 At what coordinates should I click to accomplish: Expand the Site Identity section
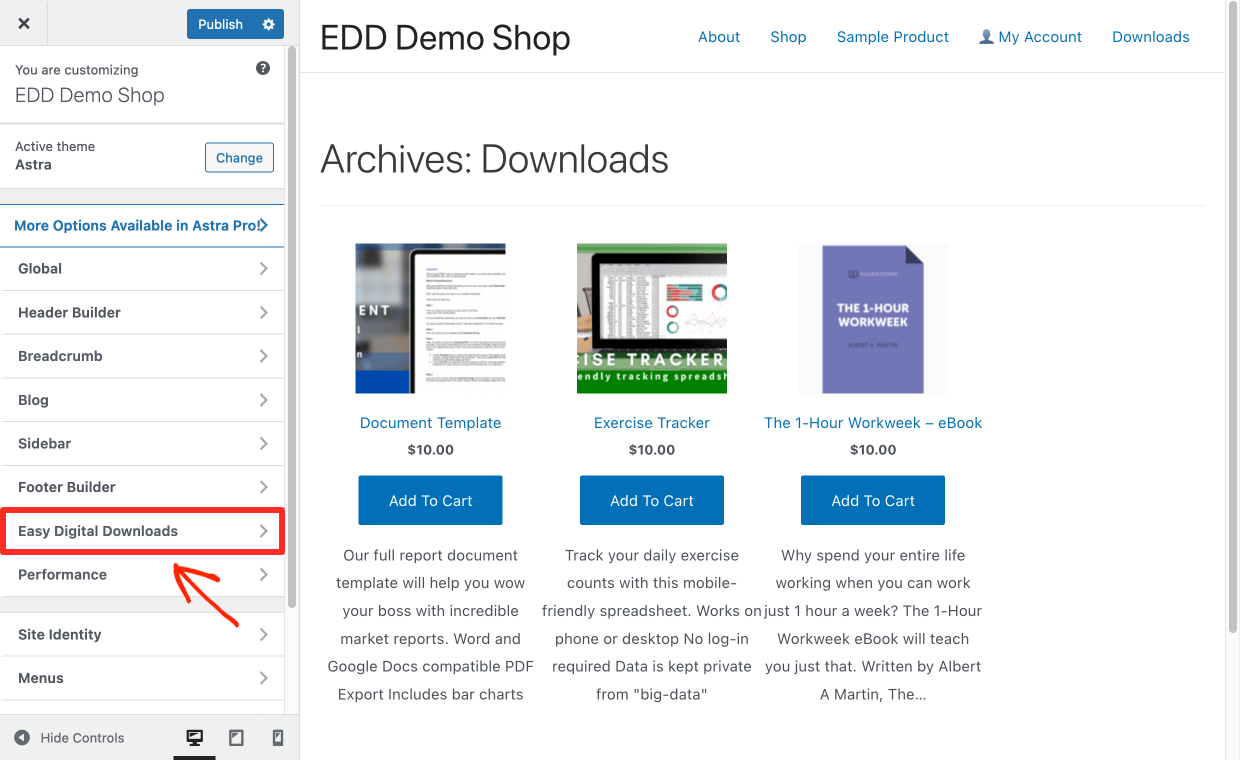coord(142,635)
